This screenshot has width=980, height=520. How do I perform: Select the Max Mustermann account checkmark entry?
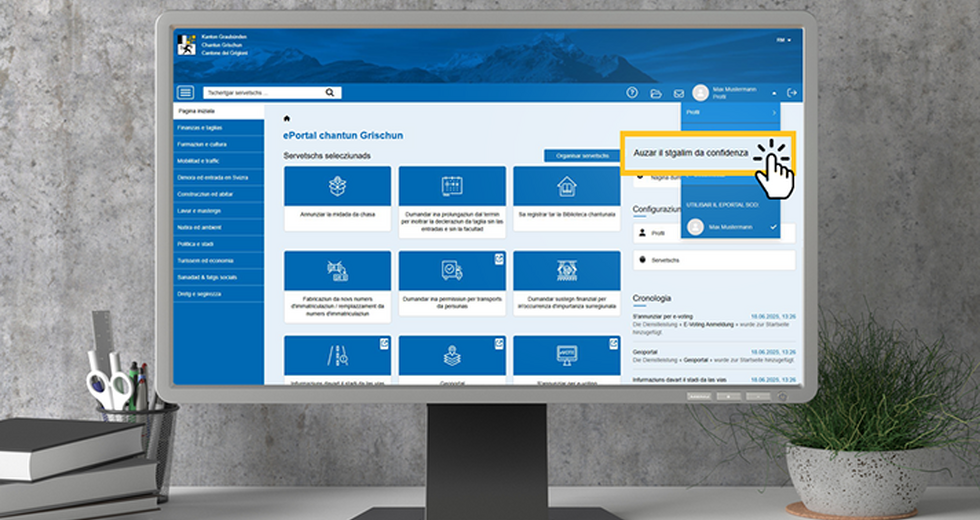point(731,227)
